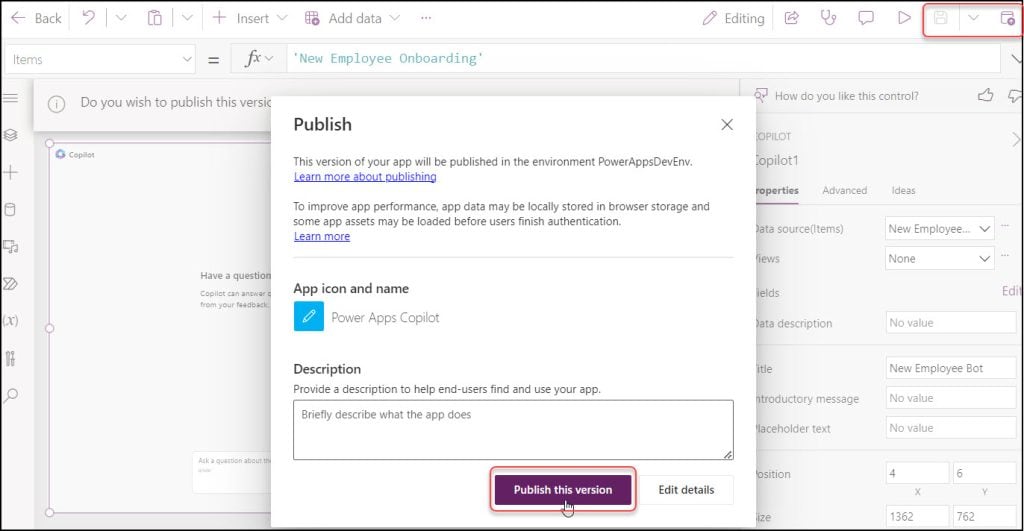The height and width of the screenshot is (531, 1024).
Task: Click the Back arrow button
Action: [x=37, y=18]
